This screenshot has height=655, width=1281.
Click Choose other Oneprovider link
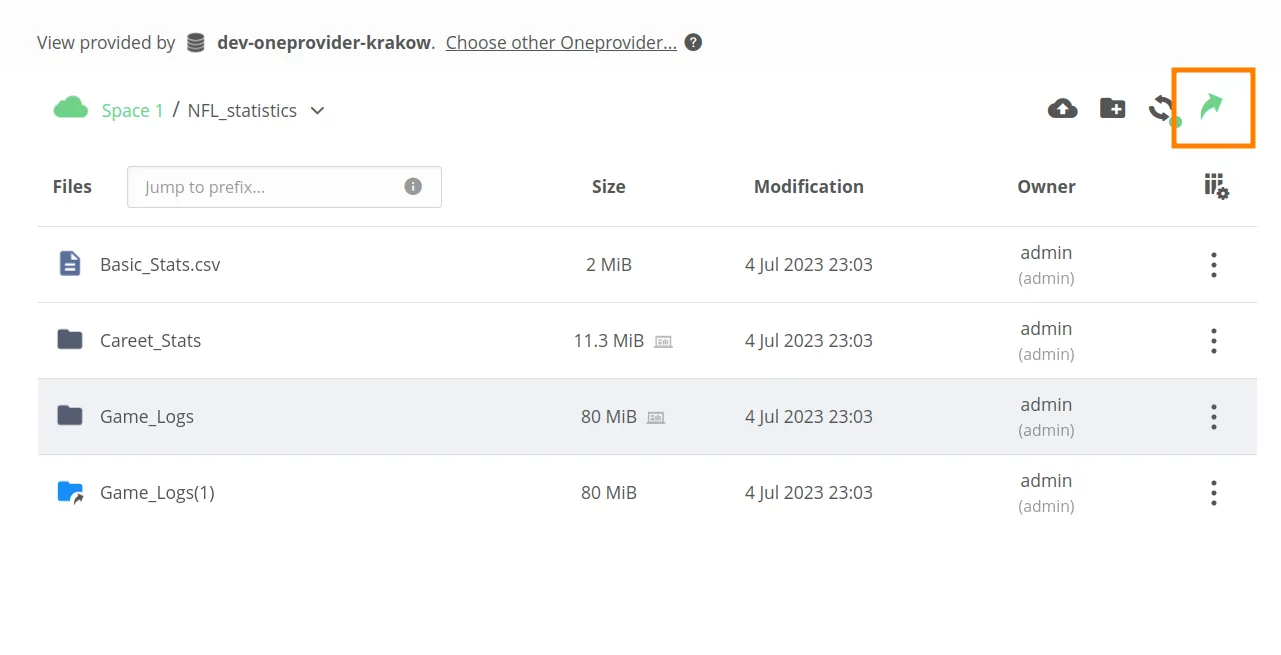point(561,43)
